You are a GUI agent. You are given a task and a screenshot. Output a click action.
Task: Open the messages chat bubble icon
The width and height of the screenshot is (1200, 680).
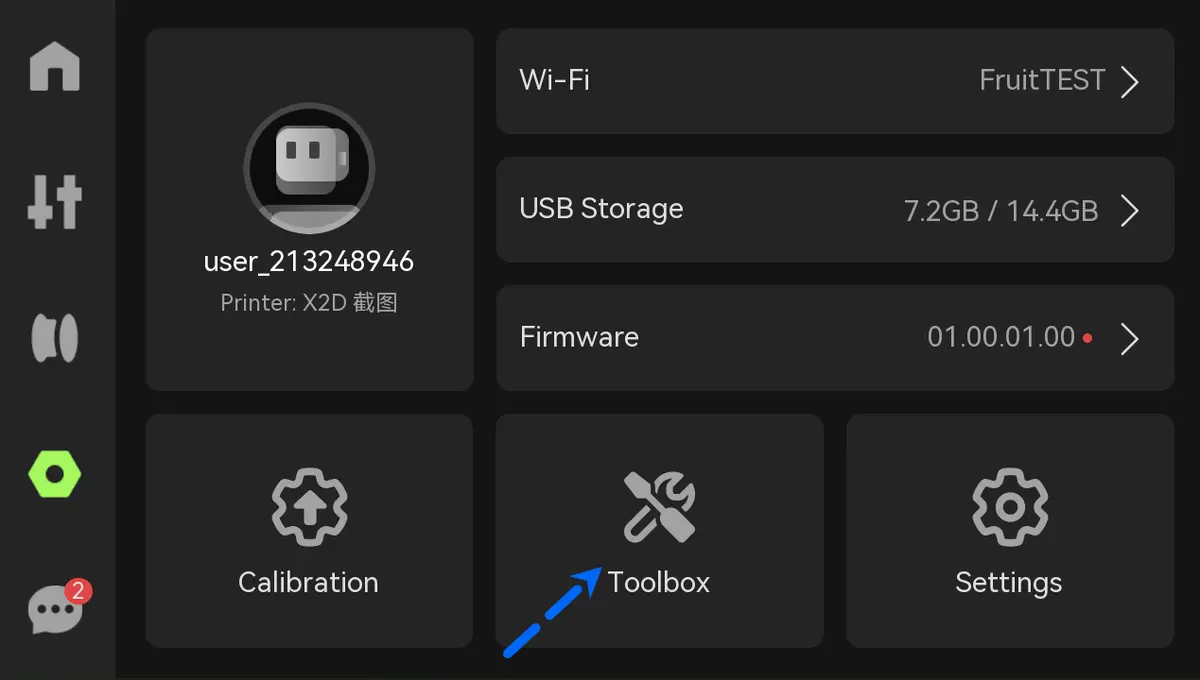click(55, 609)
